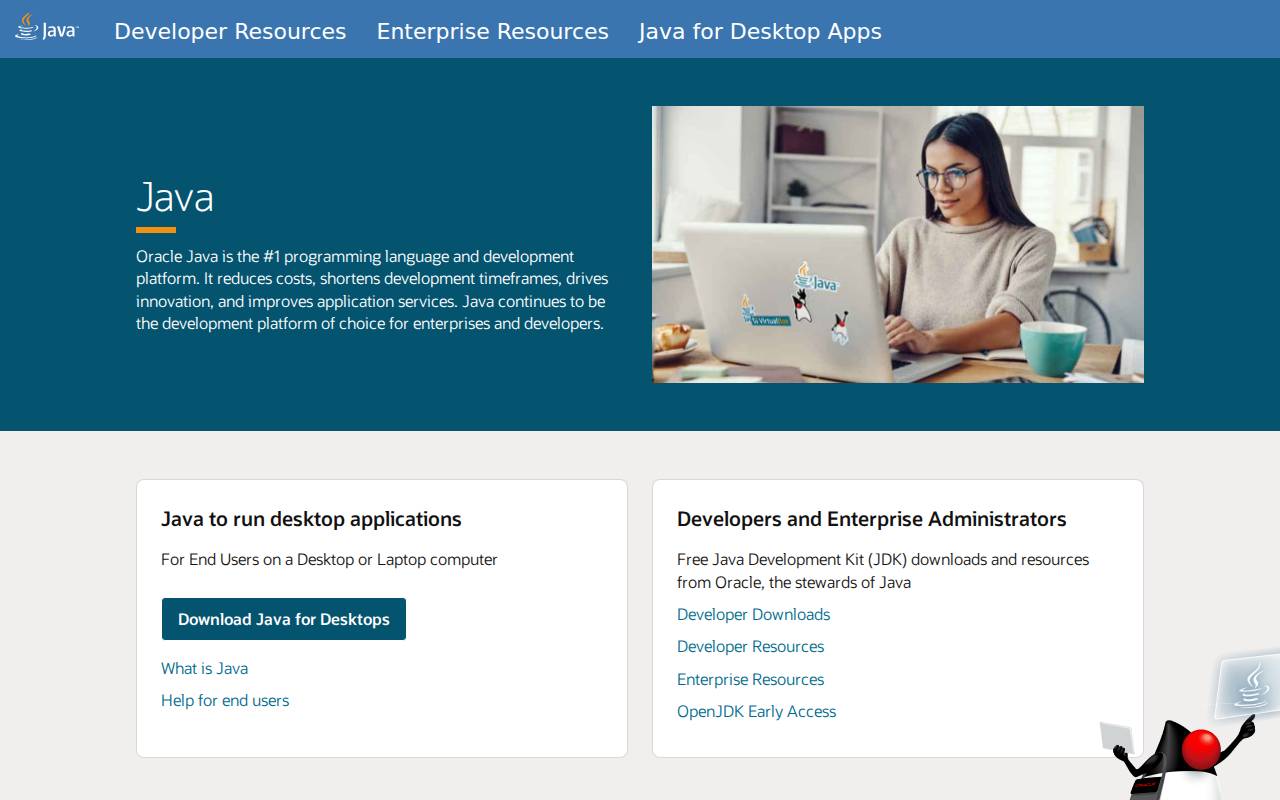Image resolution: width=1280 pixels, height=800 pixels.
Task: Open the OpenJDK Early Access link
Action: click(x=757, y=711)
